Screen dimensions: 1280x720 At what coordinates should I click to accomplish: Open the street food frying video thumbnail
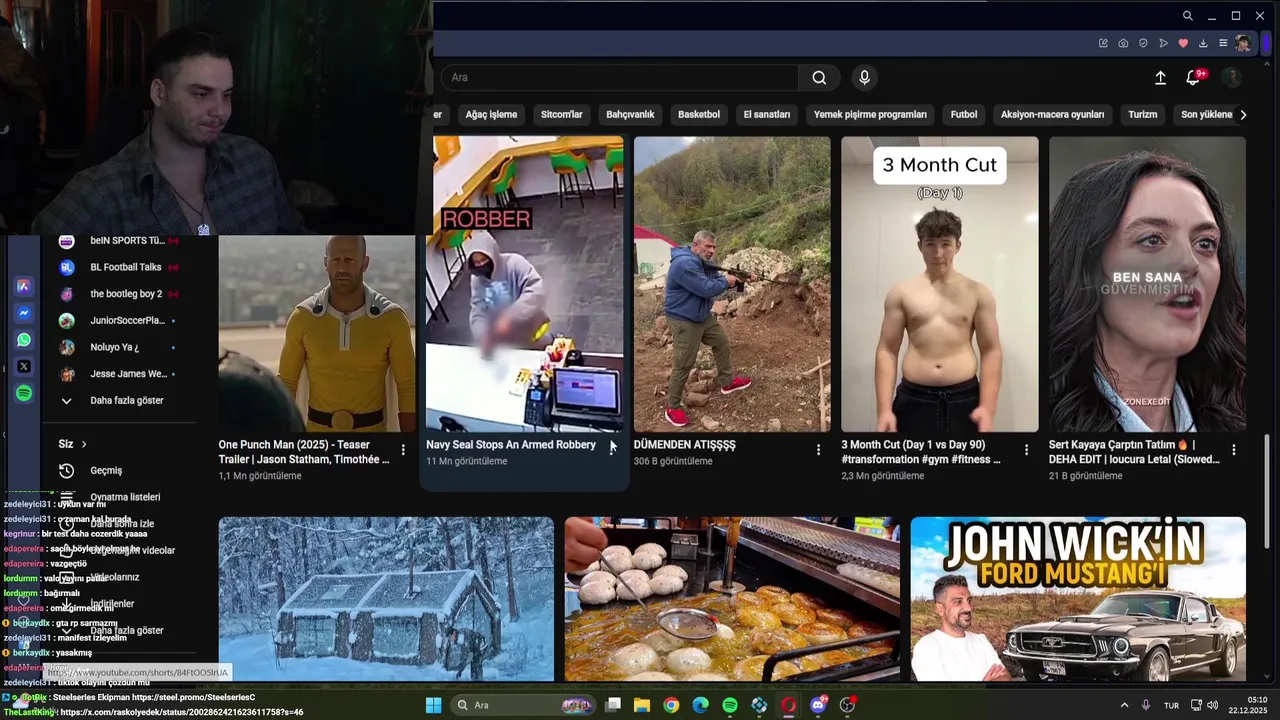point(732,599)
